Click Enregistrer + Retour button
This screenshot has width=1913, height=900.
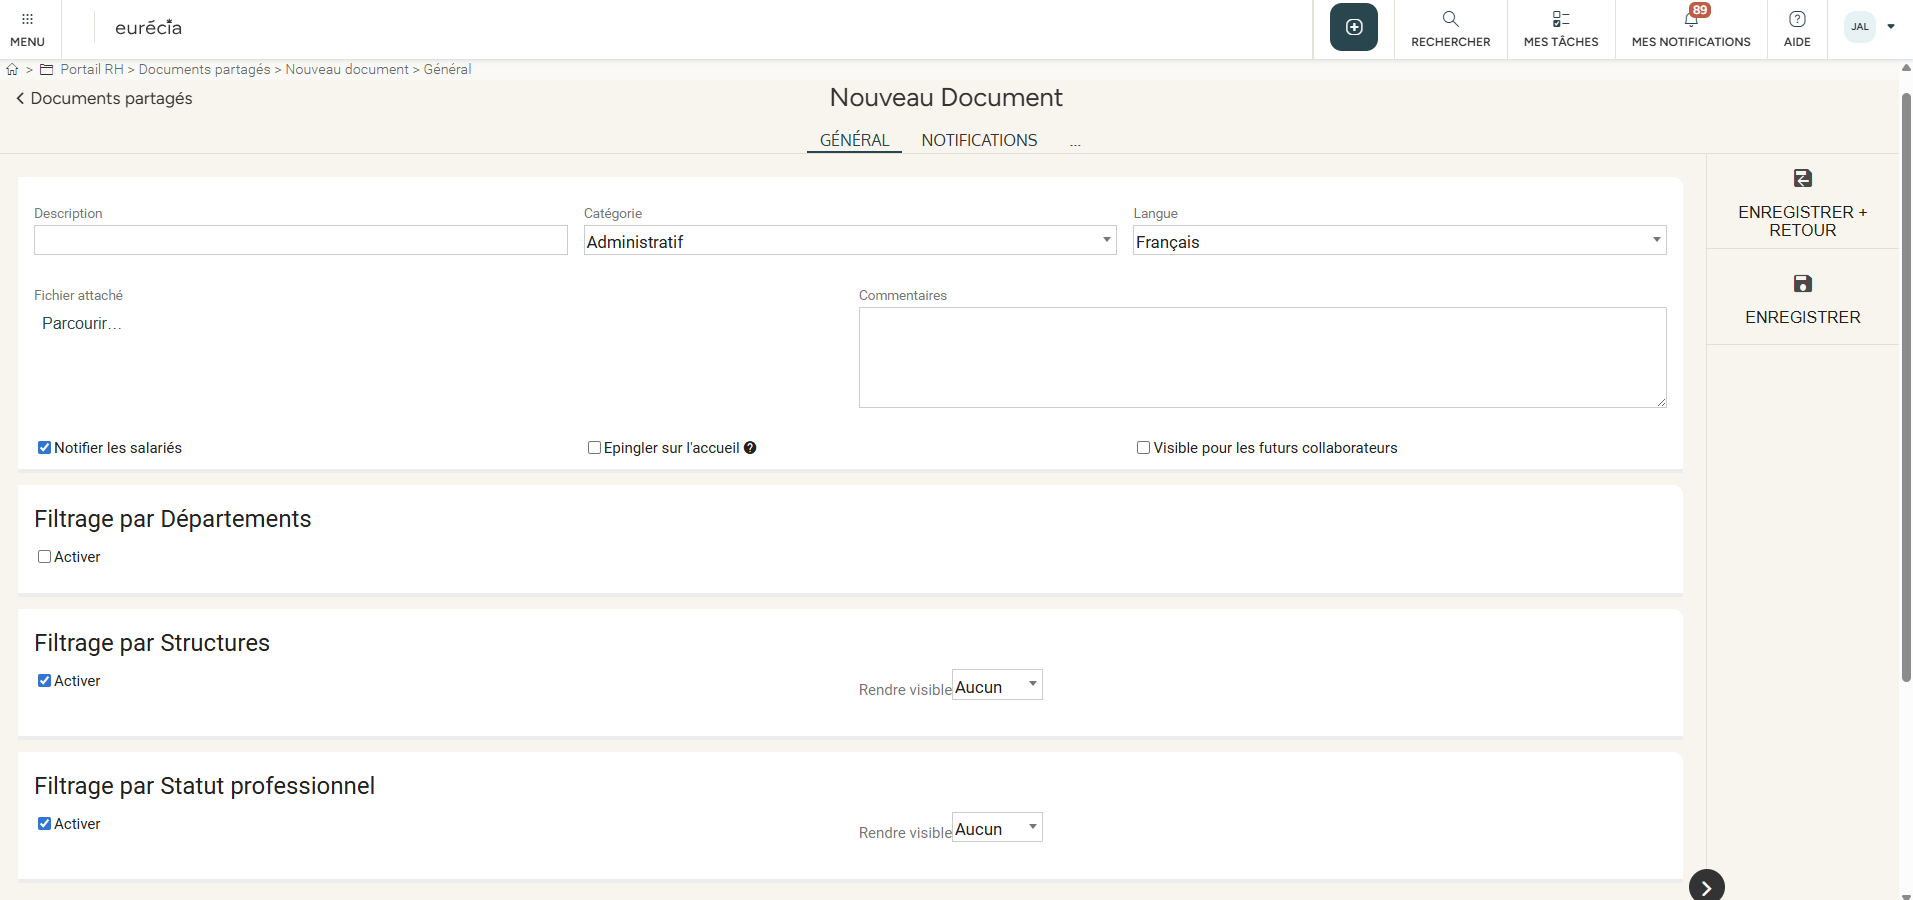tap(1802, 203)
